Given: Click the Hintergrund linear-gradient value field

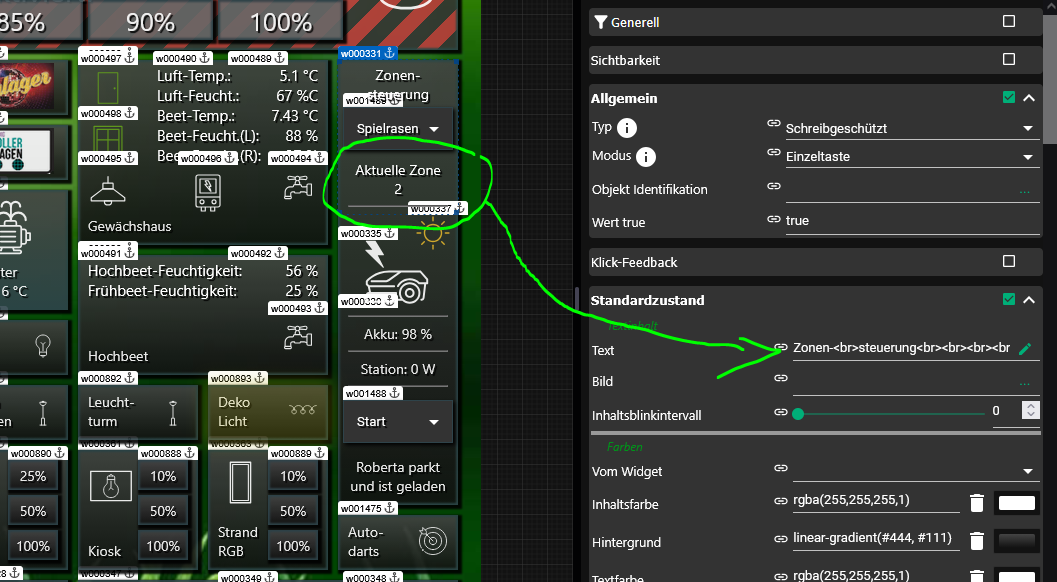Looking at the screenshot, I should coord(876,538).
